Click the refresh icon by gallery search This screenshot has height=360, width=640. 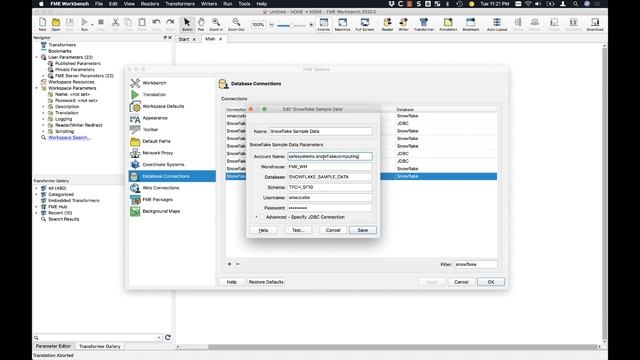[x=168, y=338]
